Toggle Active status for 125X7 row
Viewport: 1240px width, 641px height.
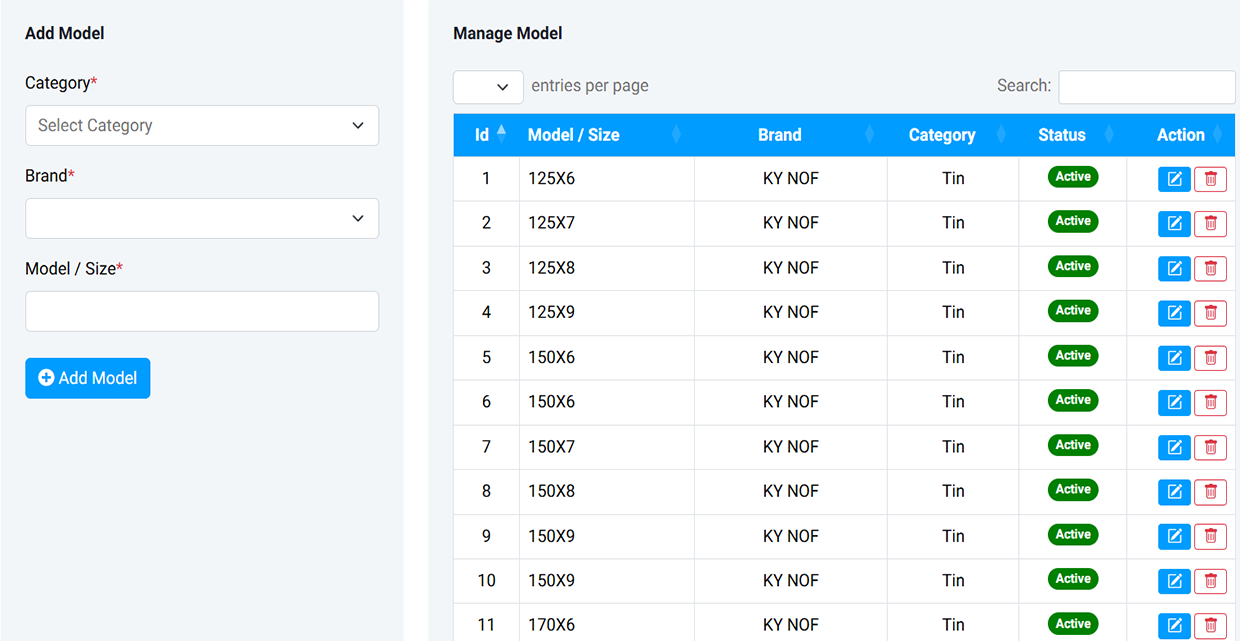(x=1073, y=221)
